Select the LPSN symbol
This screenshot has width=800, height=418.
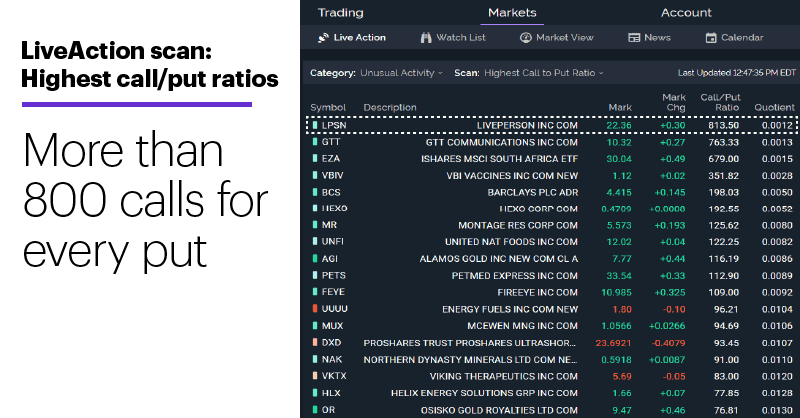click(334, 125)
